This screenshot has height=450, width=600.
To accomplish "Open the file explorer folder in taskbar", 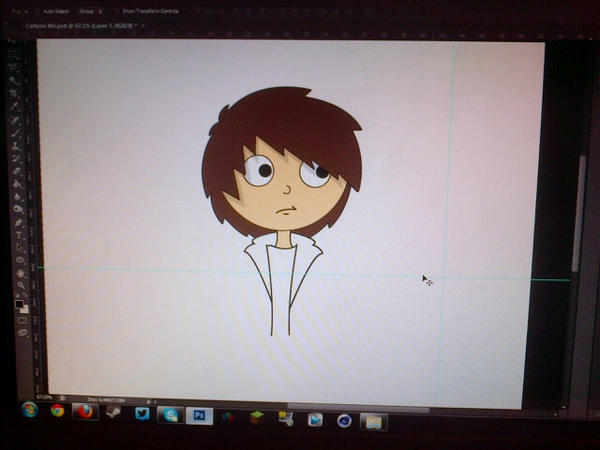I will [x=373, y=422].
